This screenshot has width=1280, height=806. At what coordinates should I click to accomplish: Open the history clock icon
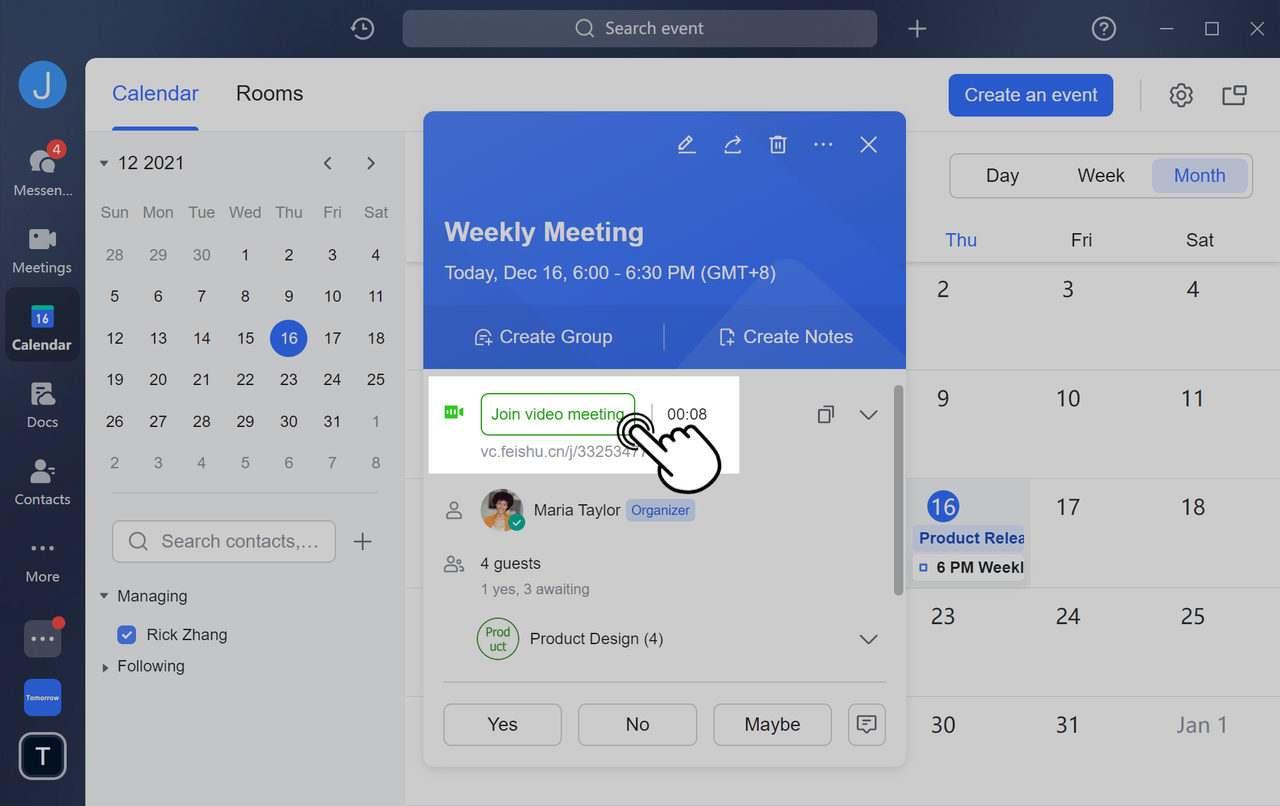362,29
